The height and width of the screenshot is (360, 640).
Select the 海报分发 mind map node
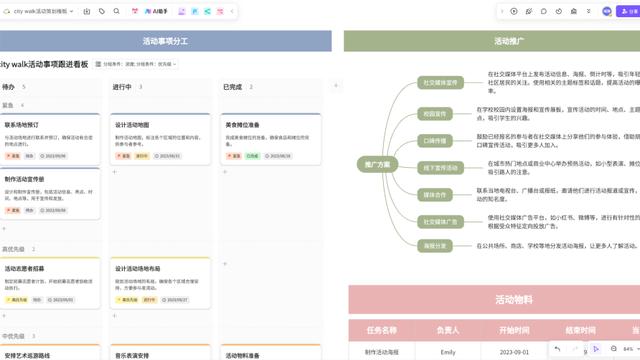pos(435,246)
